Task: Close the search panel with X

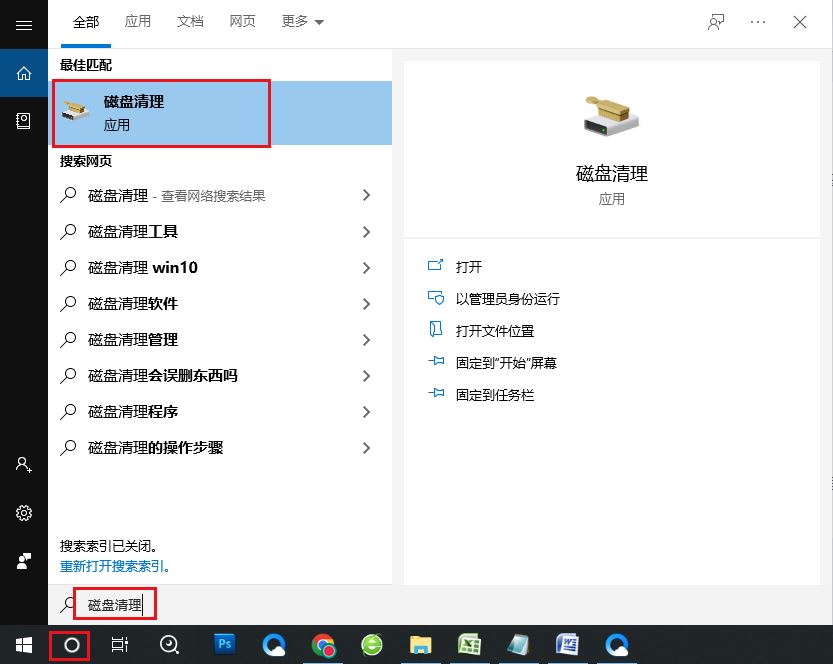Action: coord(800,22)
